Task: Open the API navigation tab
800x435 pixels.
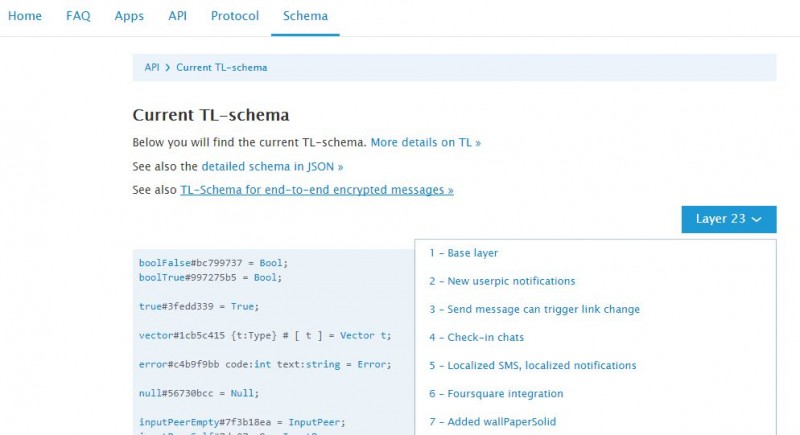Action: pyautogui.click(x=177, y=16)
